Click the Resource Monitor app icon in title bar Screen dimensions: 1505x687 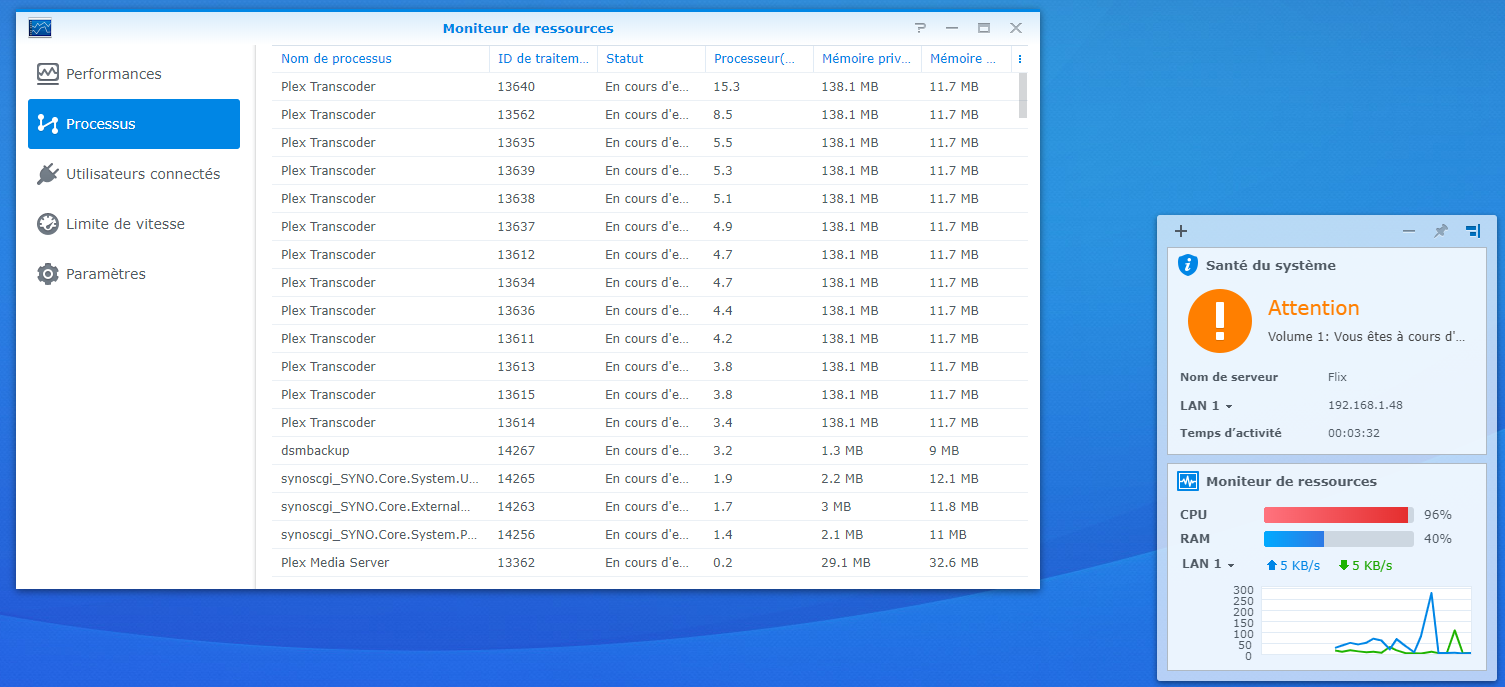coord(40,28)
